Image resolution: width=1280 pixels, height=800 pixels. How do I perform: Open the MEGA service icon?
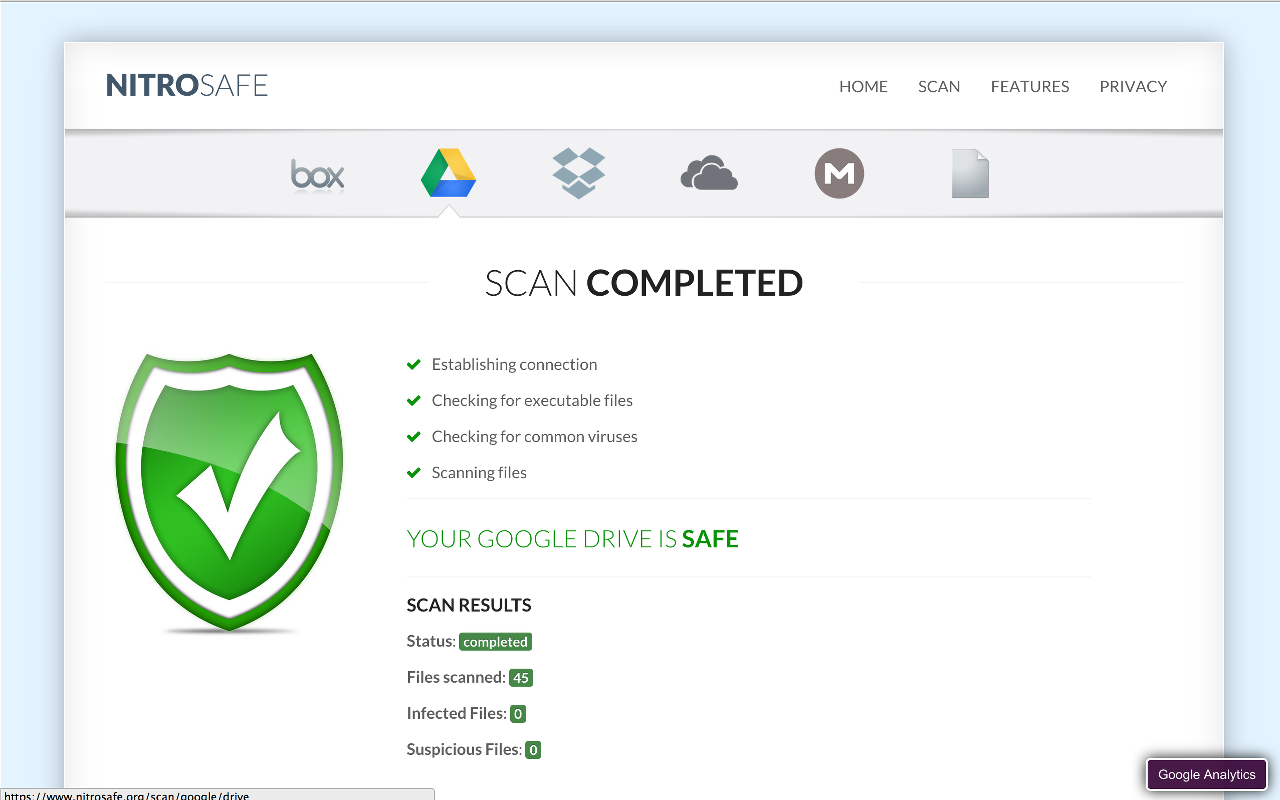pyautogui.click(x=839, y=174)
